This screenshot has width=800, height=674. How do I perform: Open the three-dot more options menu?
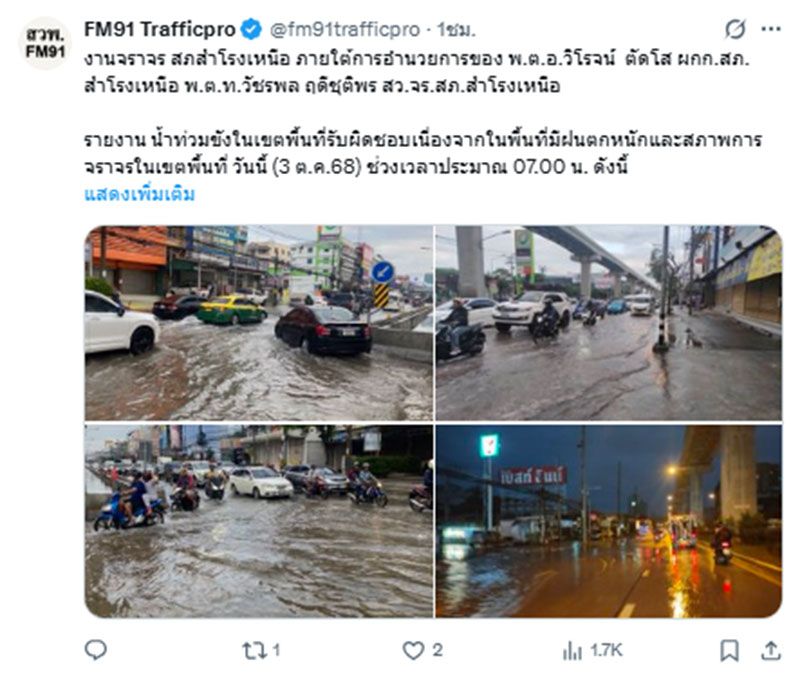point(770,29)
